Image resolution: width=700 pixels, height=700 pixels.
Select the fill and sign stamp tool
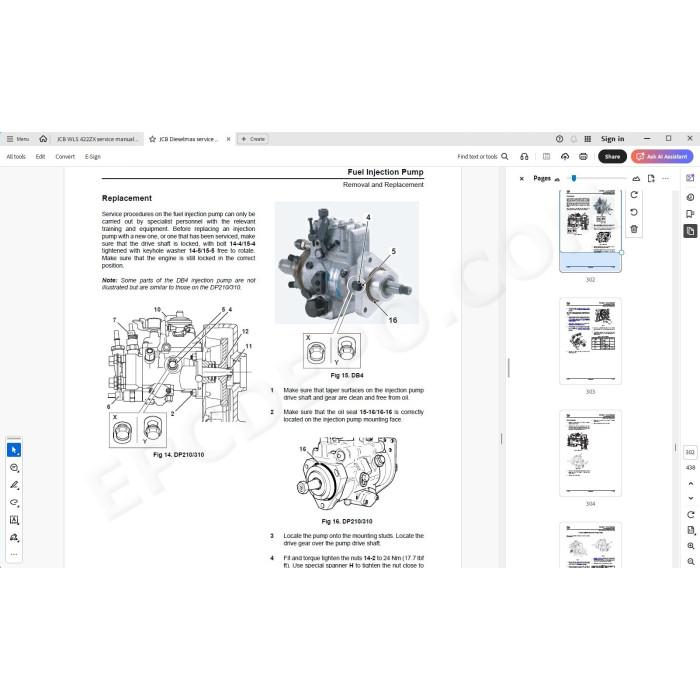pos(14,537)
